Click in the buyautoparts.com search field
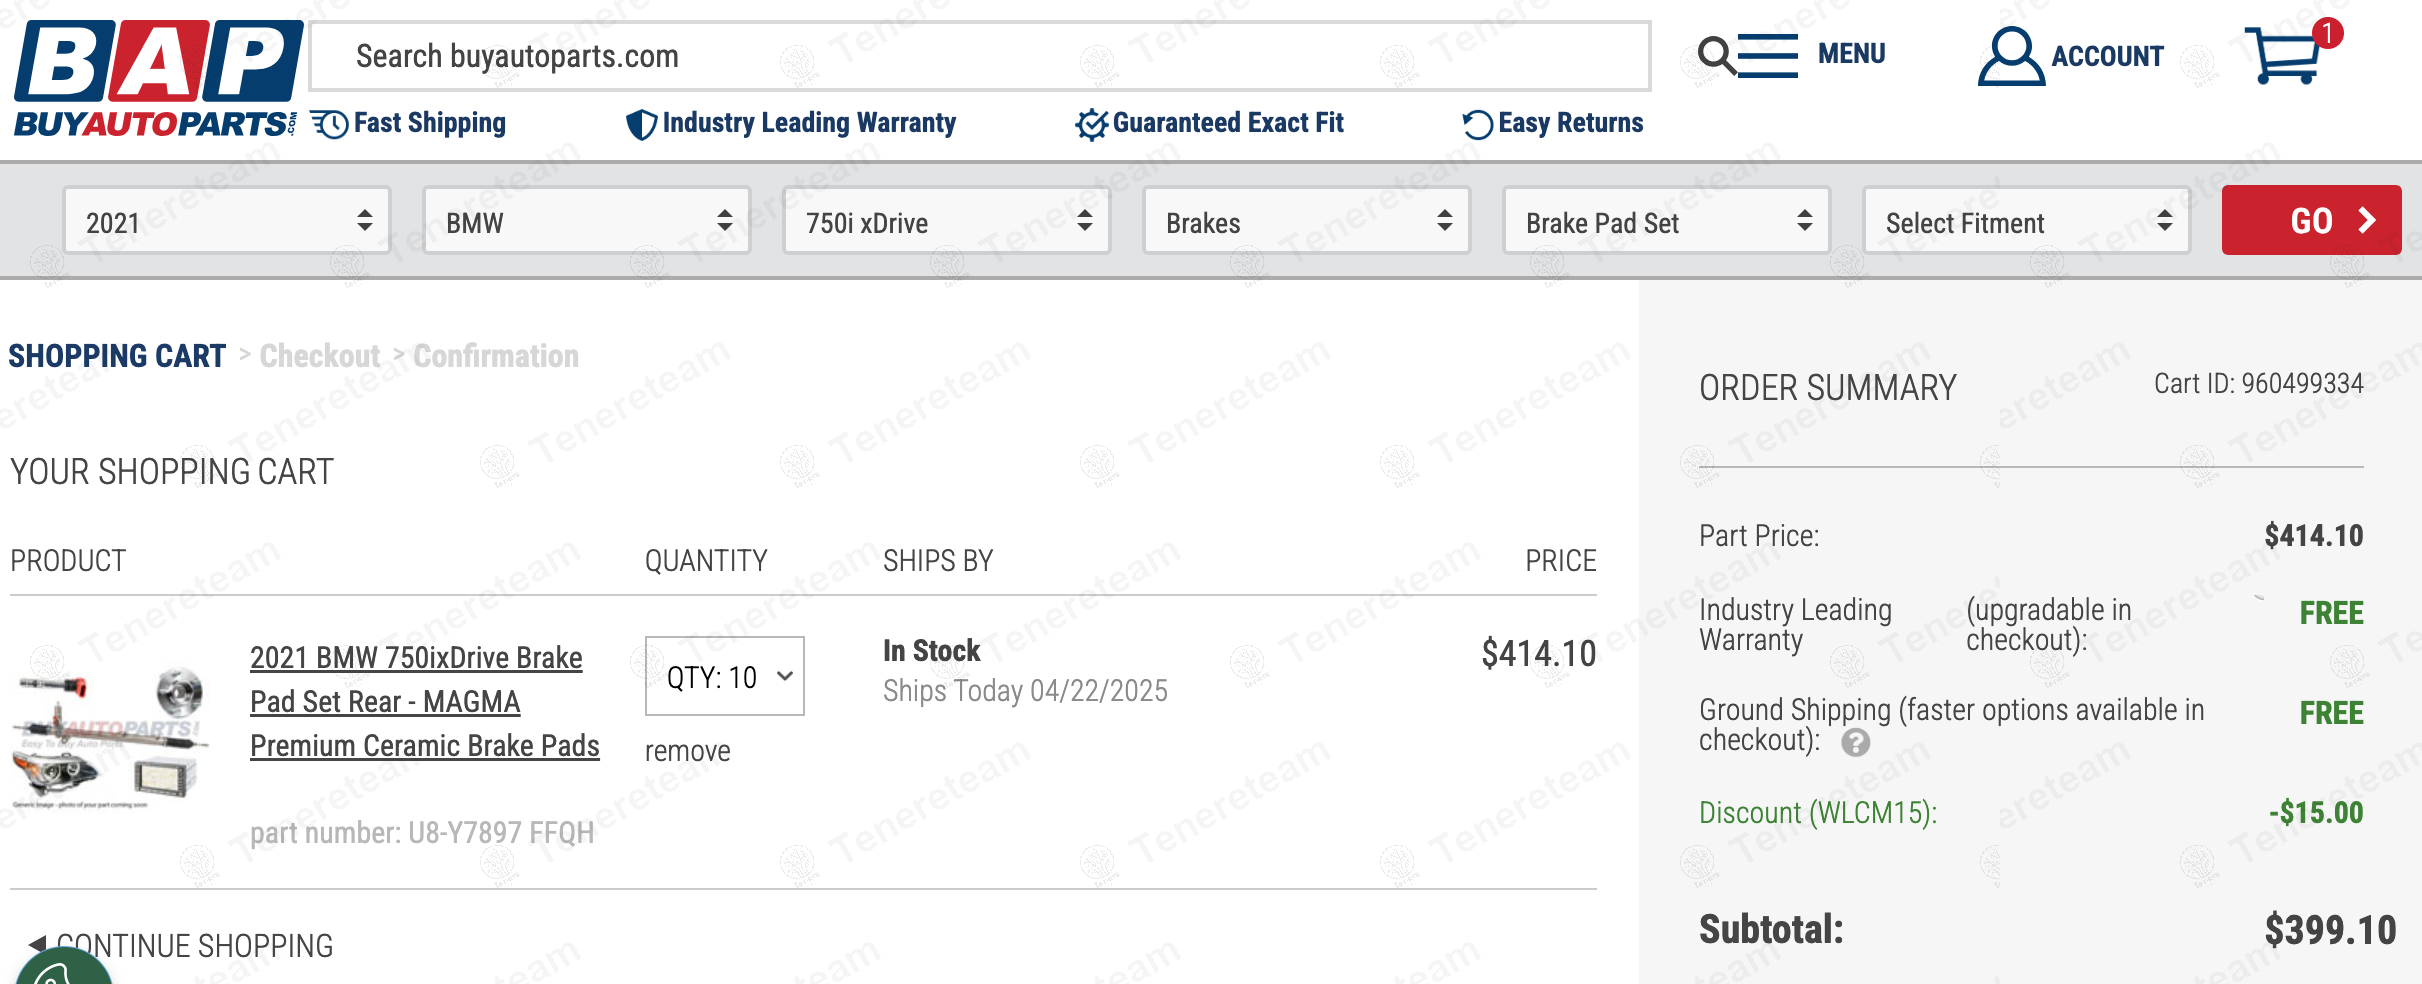Viewport: 2422px width, 984px height. click(980, 56)
